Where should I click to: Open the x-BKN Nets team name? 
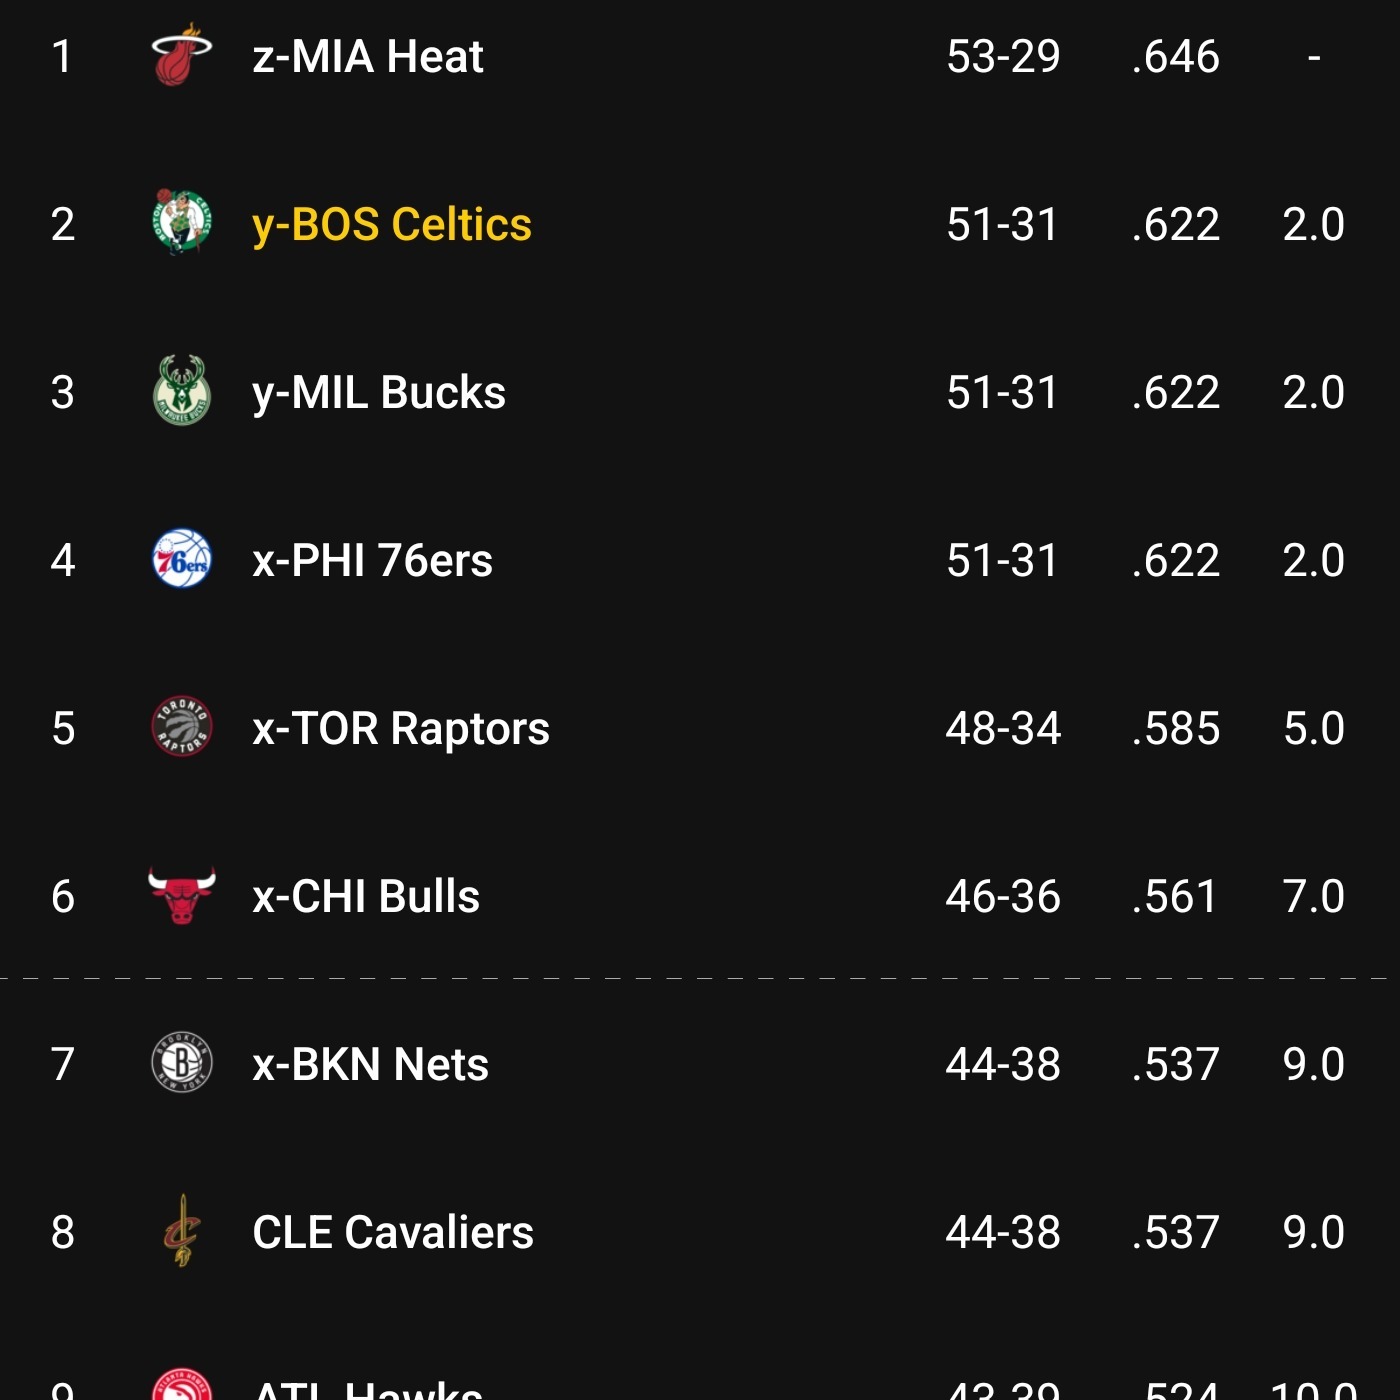pyautogui.click(x=370, y=1064)
